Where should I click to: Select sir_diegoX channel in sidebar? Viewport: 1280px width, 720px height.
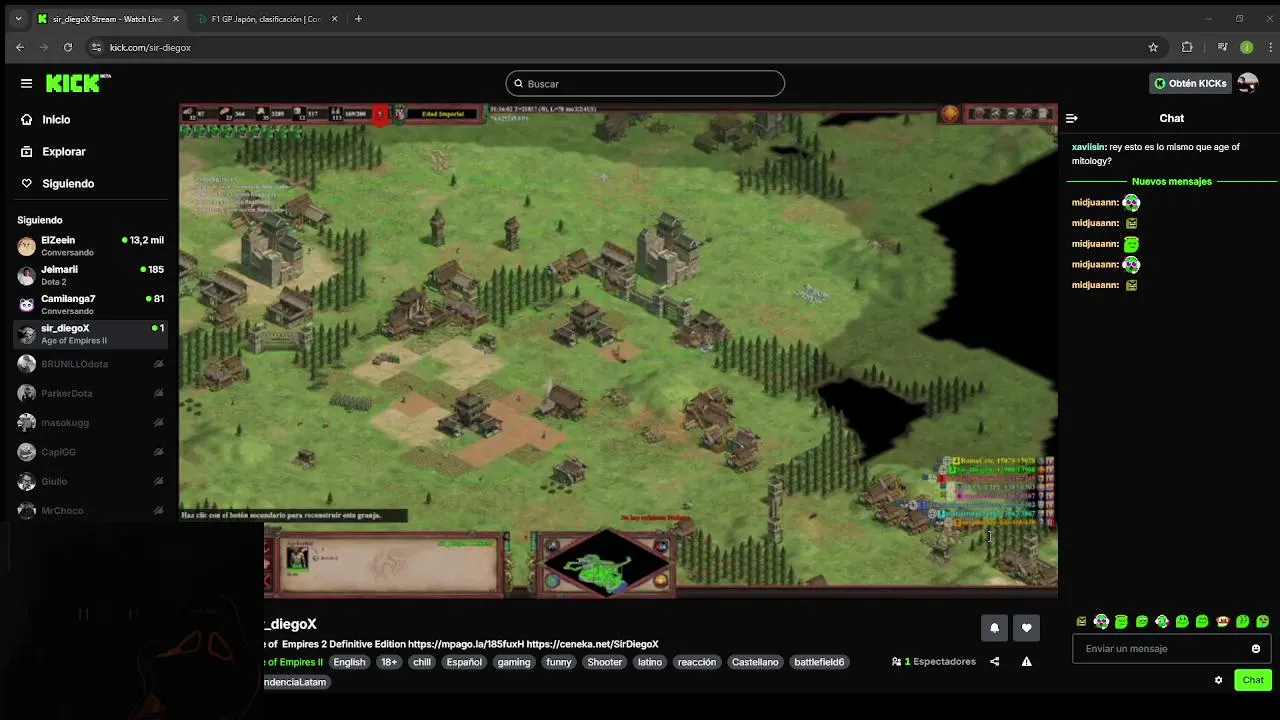pyautogui.click(x=91, y=334)
